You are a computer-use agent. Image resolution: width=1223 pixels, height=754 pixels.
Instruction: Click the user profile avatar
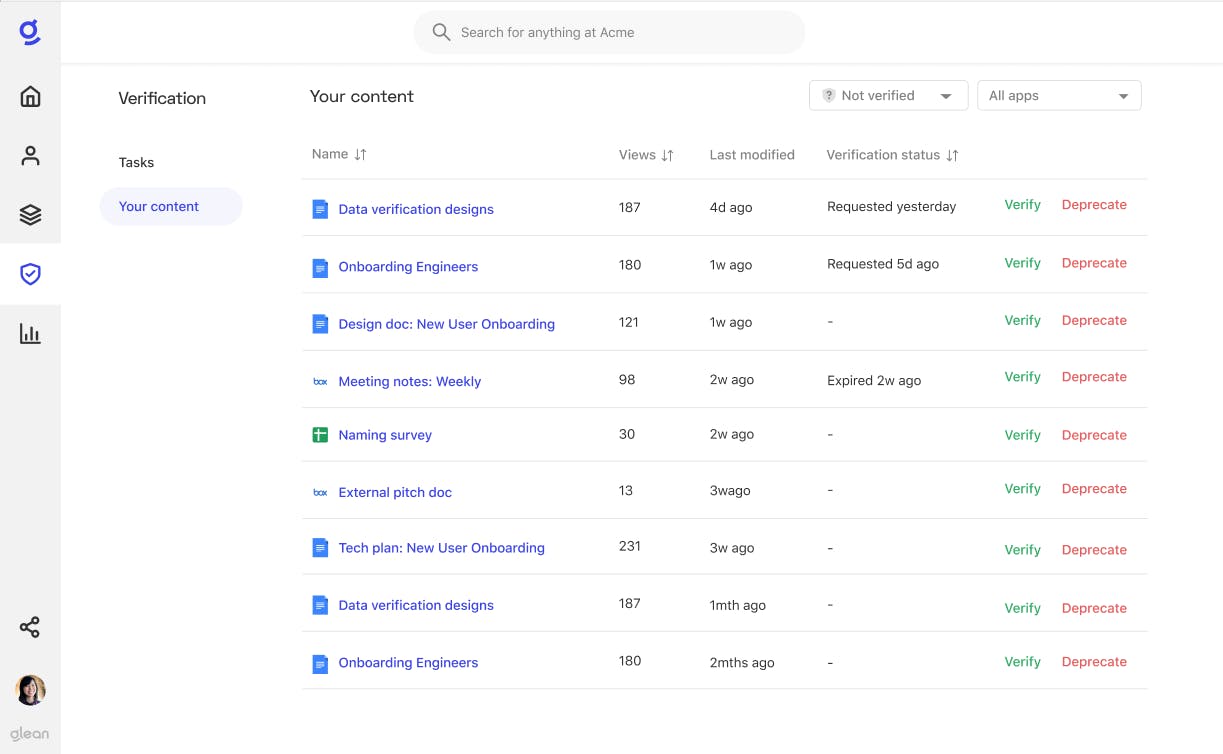pyautogui.click(x=30, y=690)
